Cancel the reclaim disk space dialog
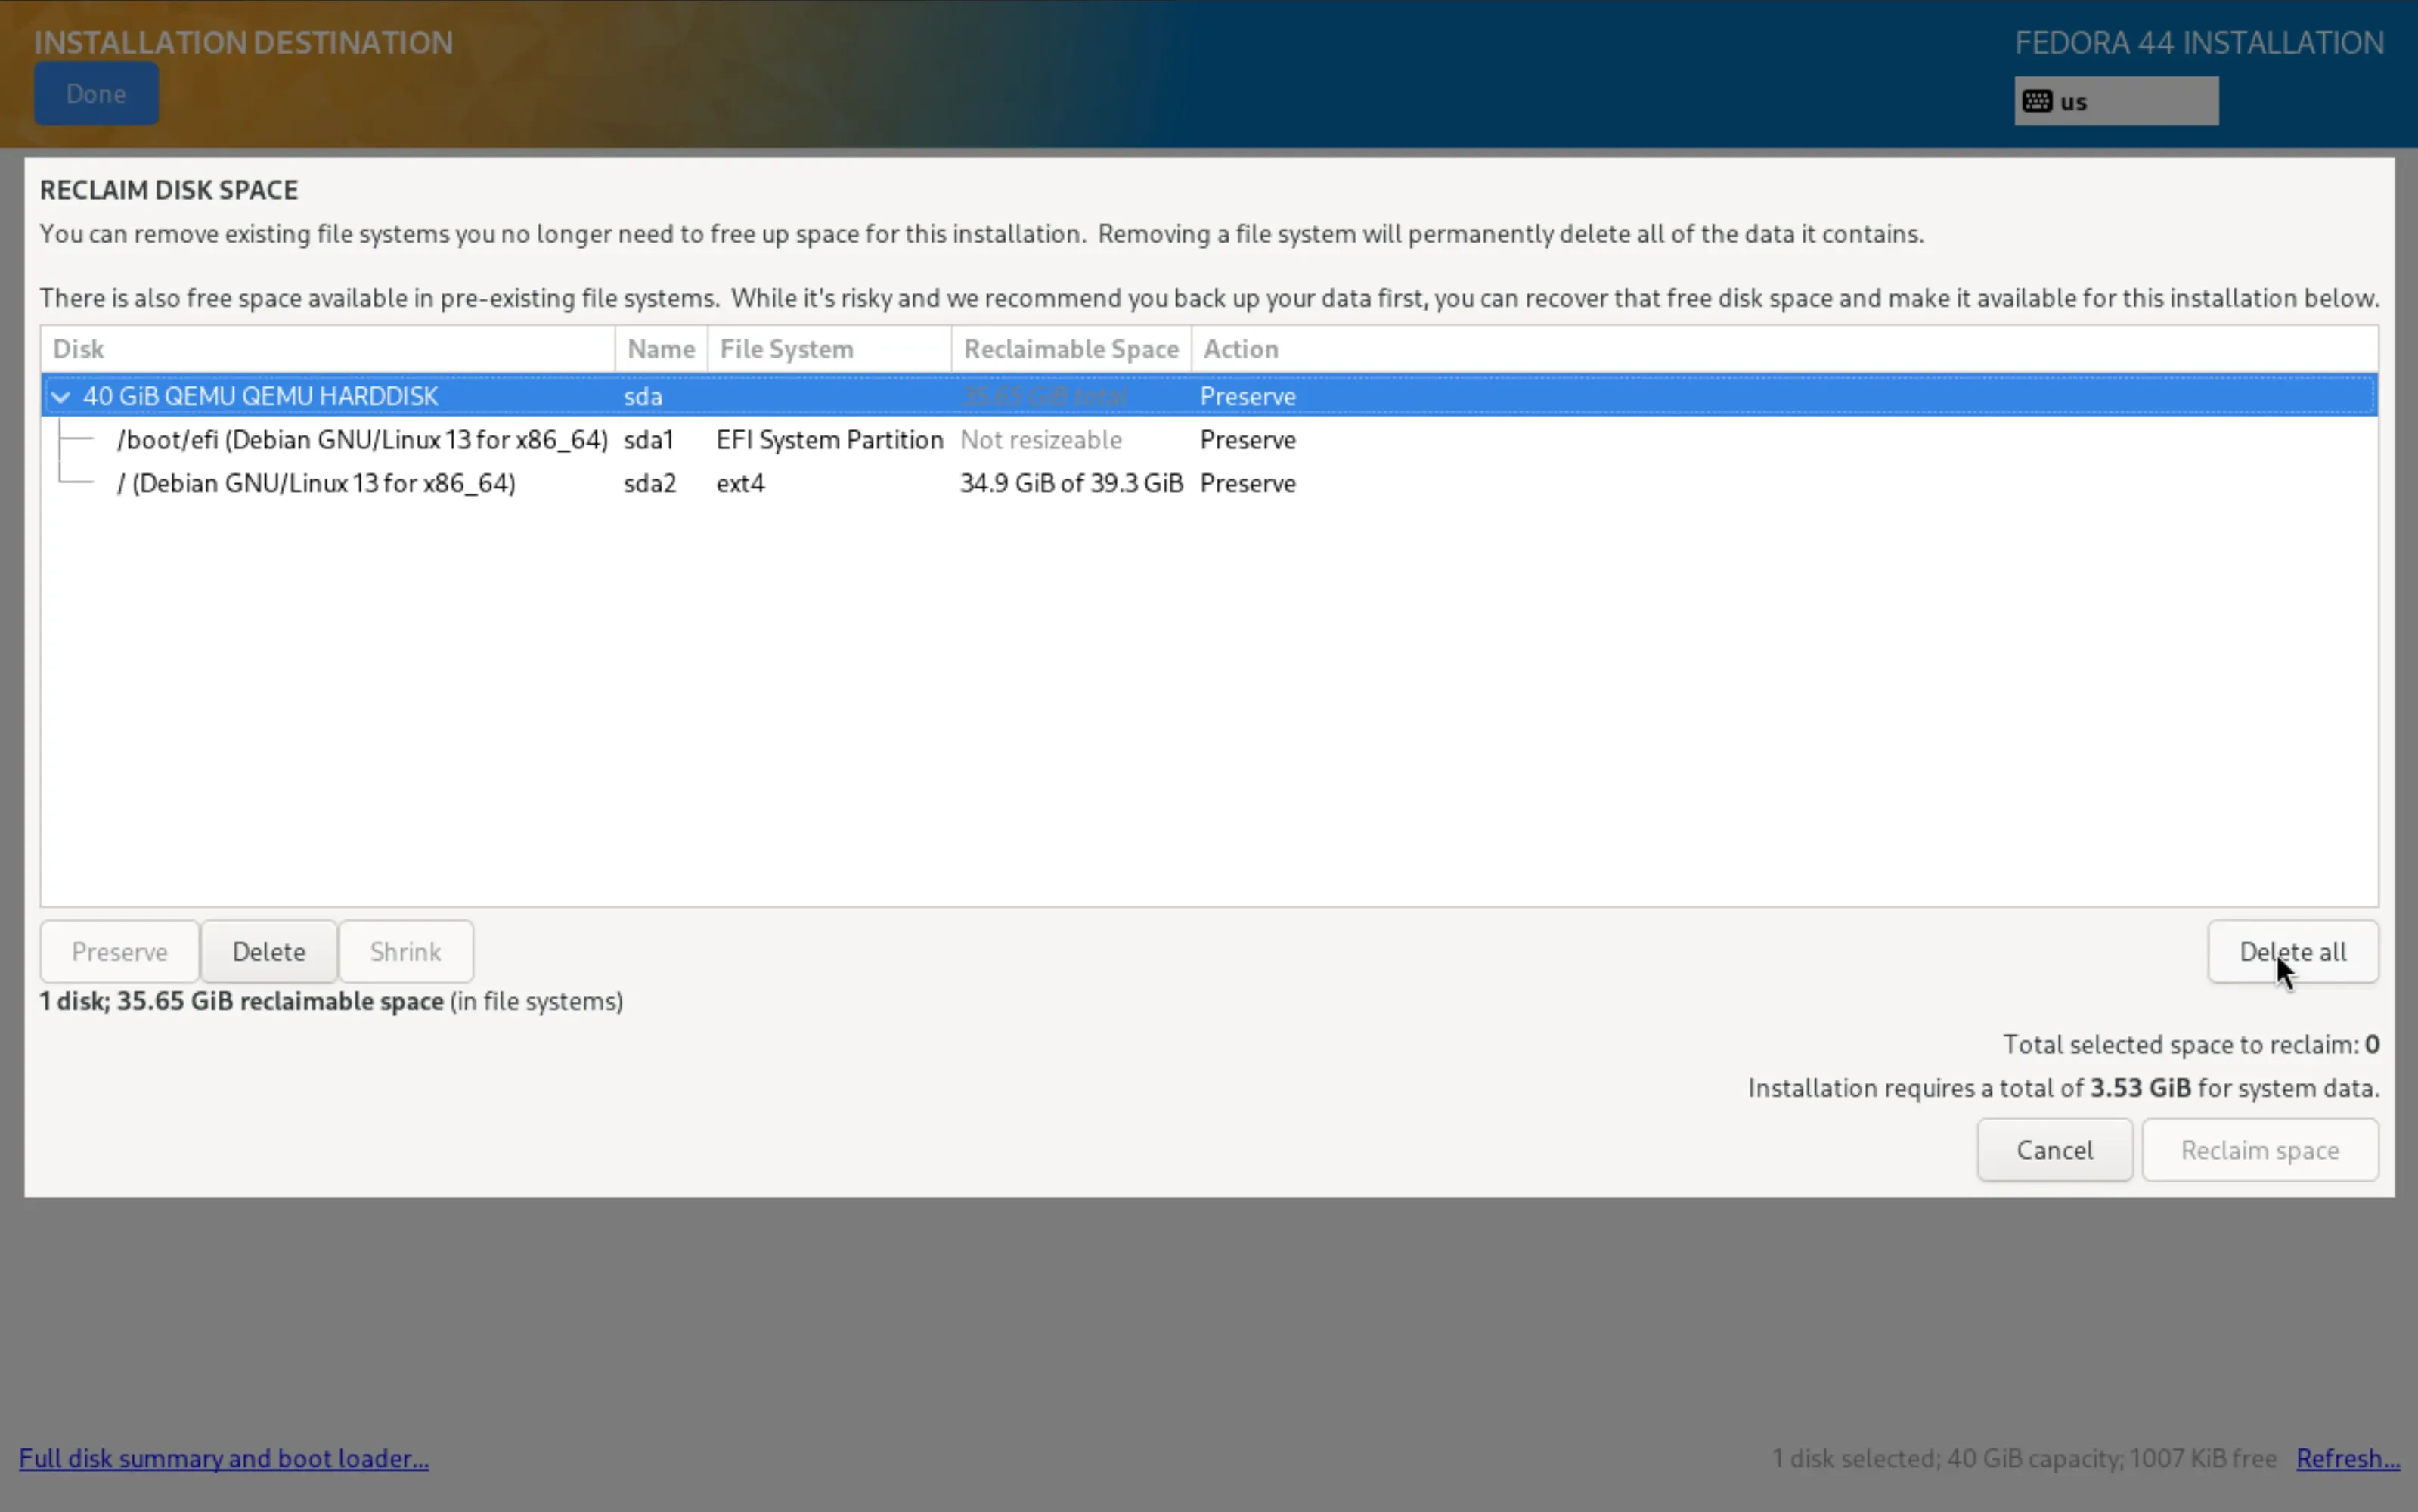 click(x=2055, y=1150)
